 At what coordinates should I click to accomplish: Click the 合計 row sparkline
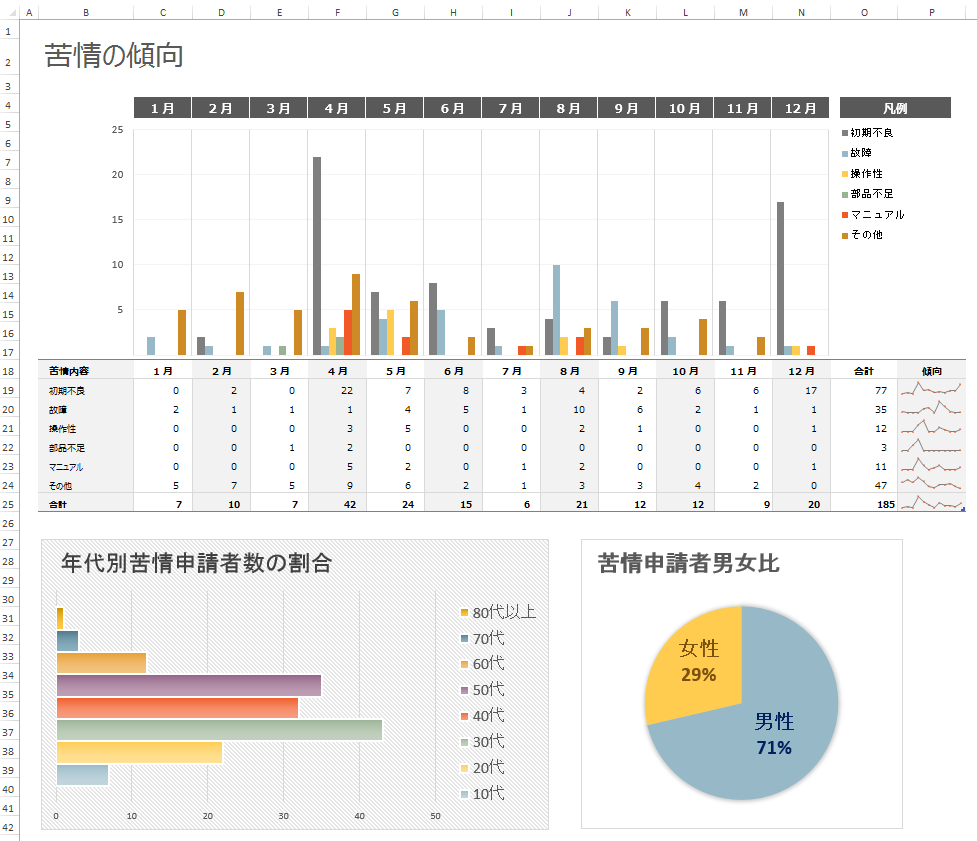[x=932, y=503]
